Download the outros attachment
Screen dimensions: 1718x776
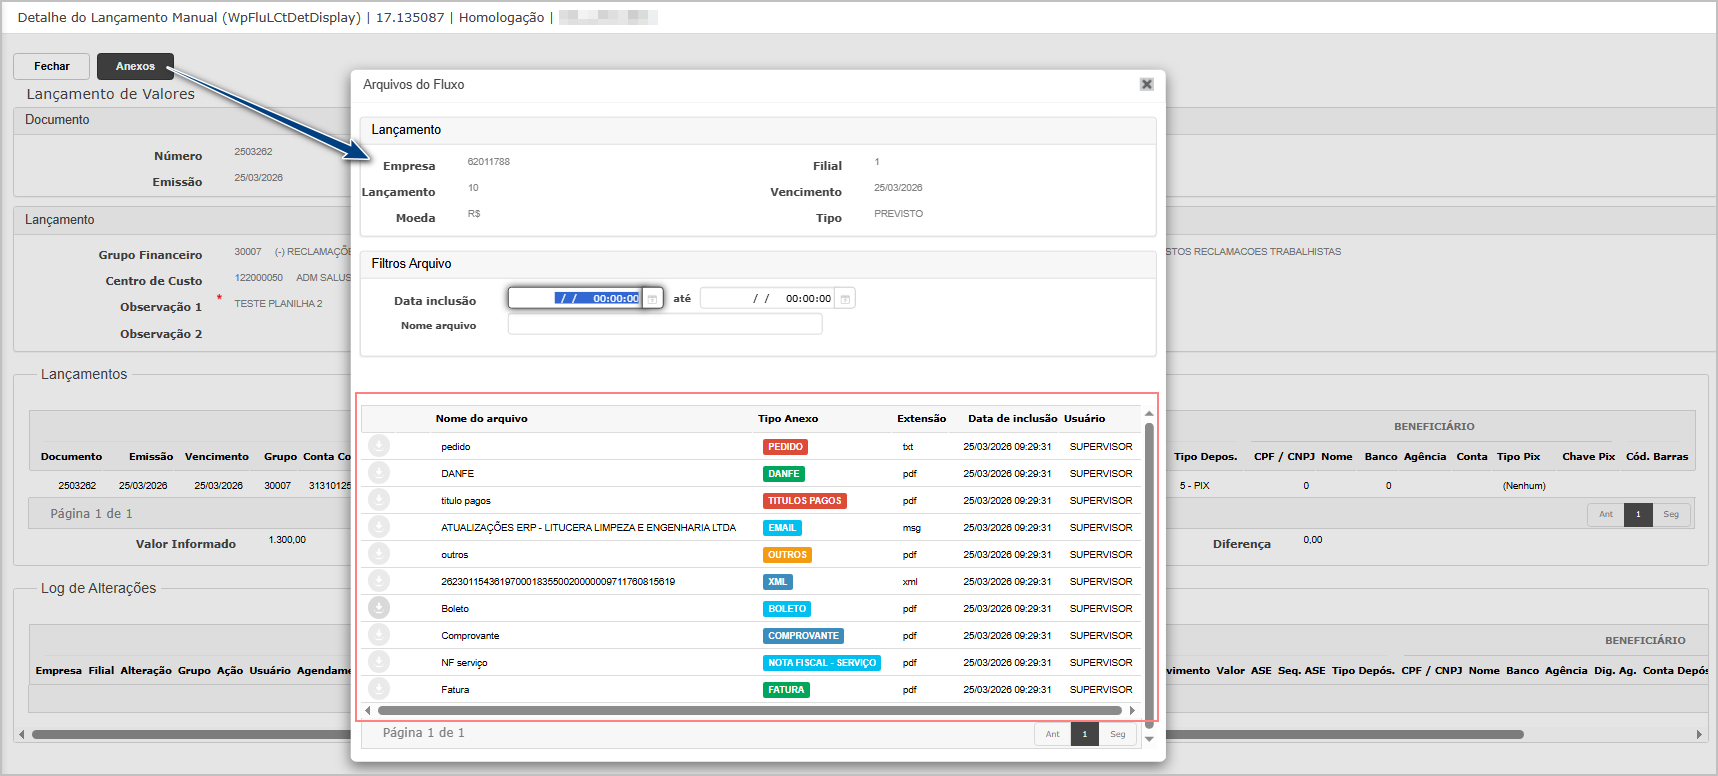pos(379,554)
